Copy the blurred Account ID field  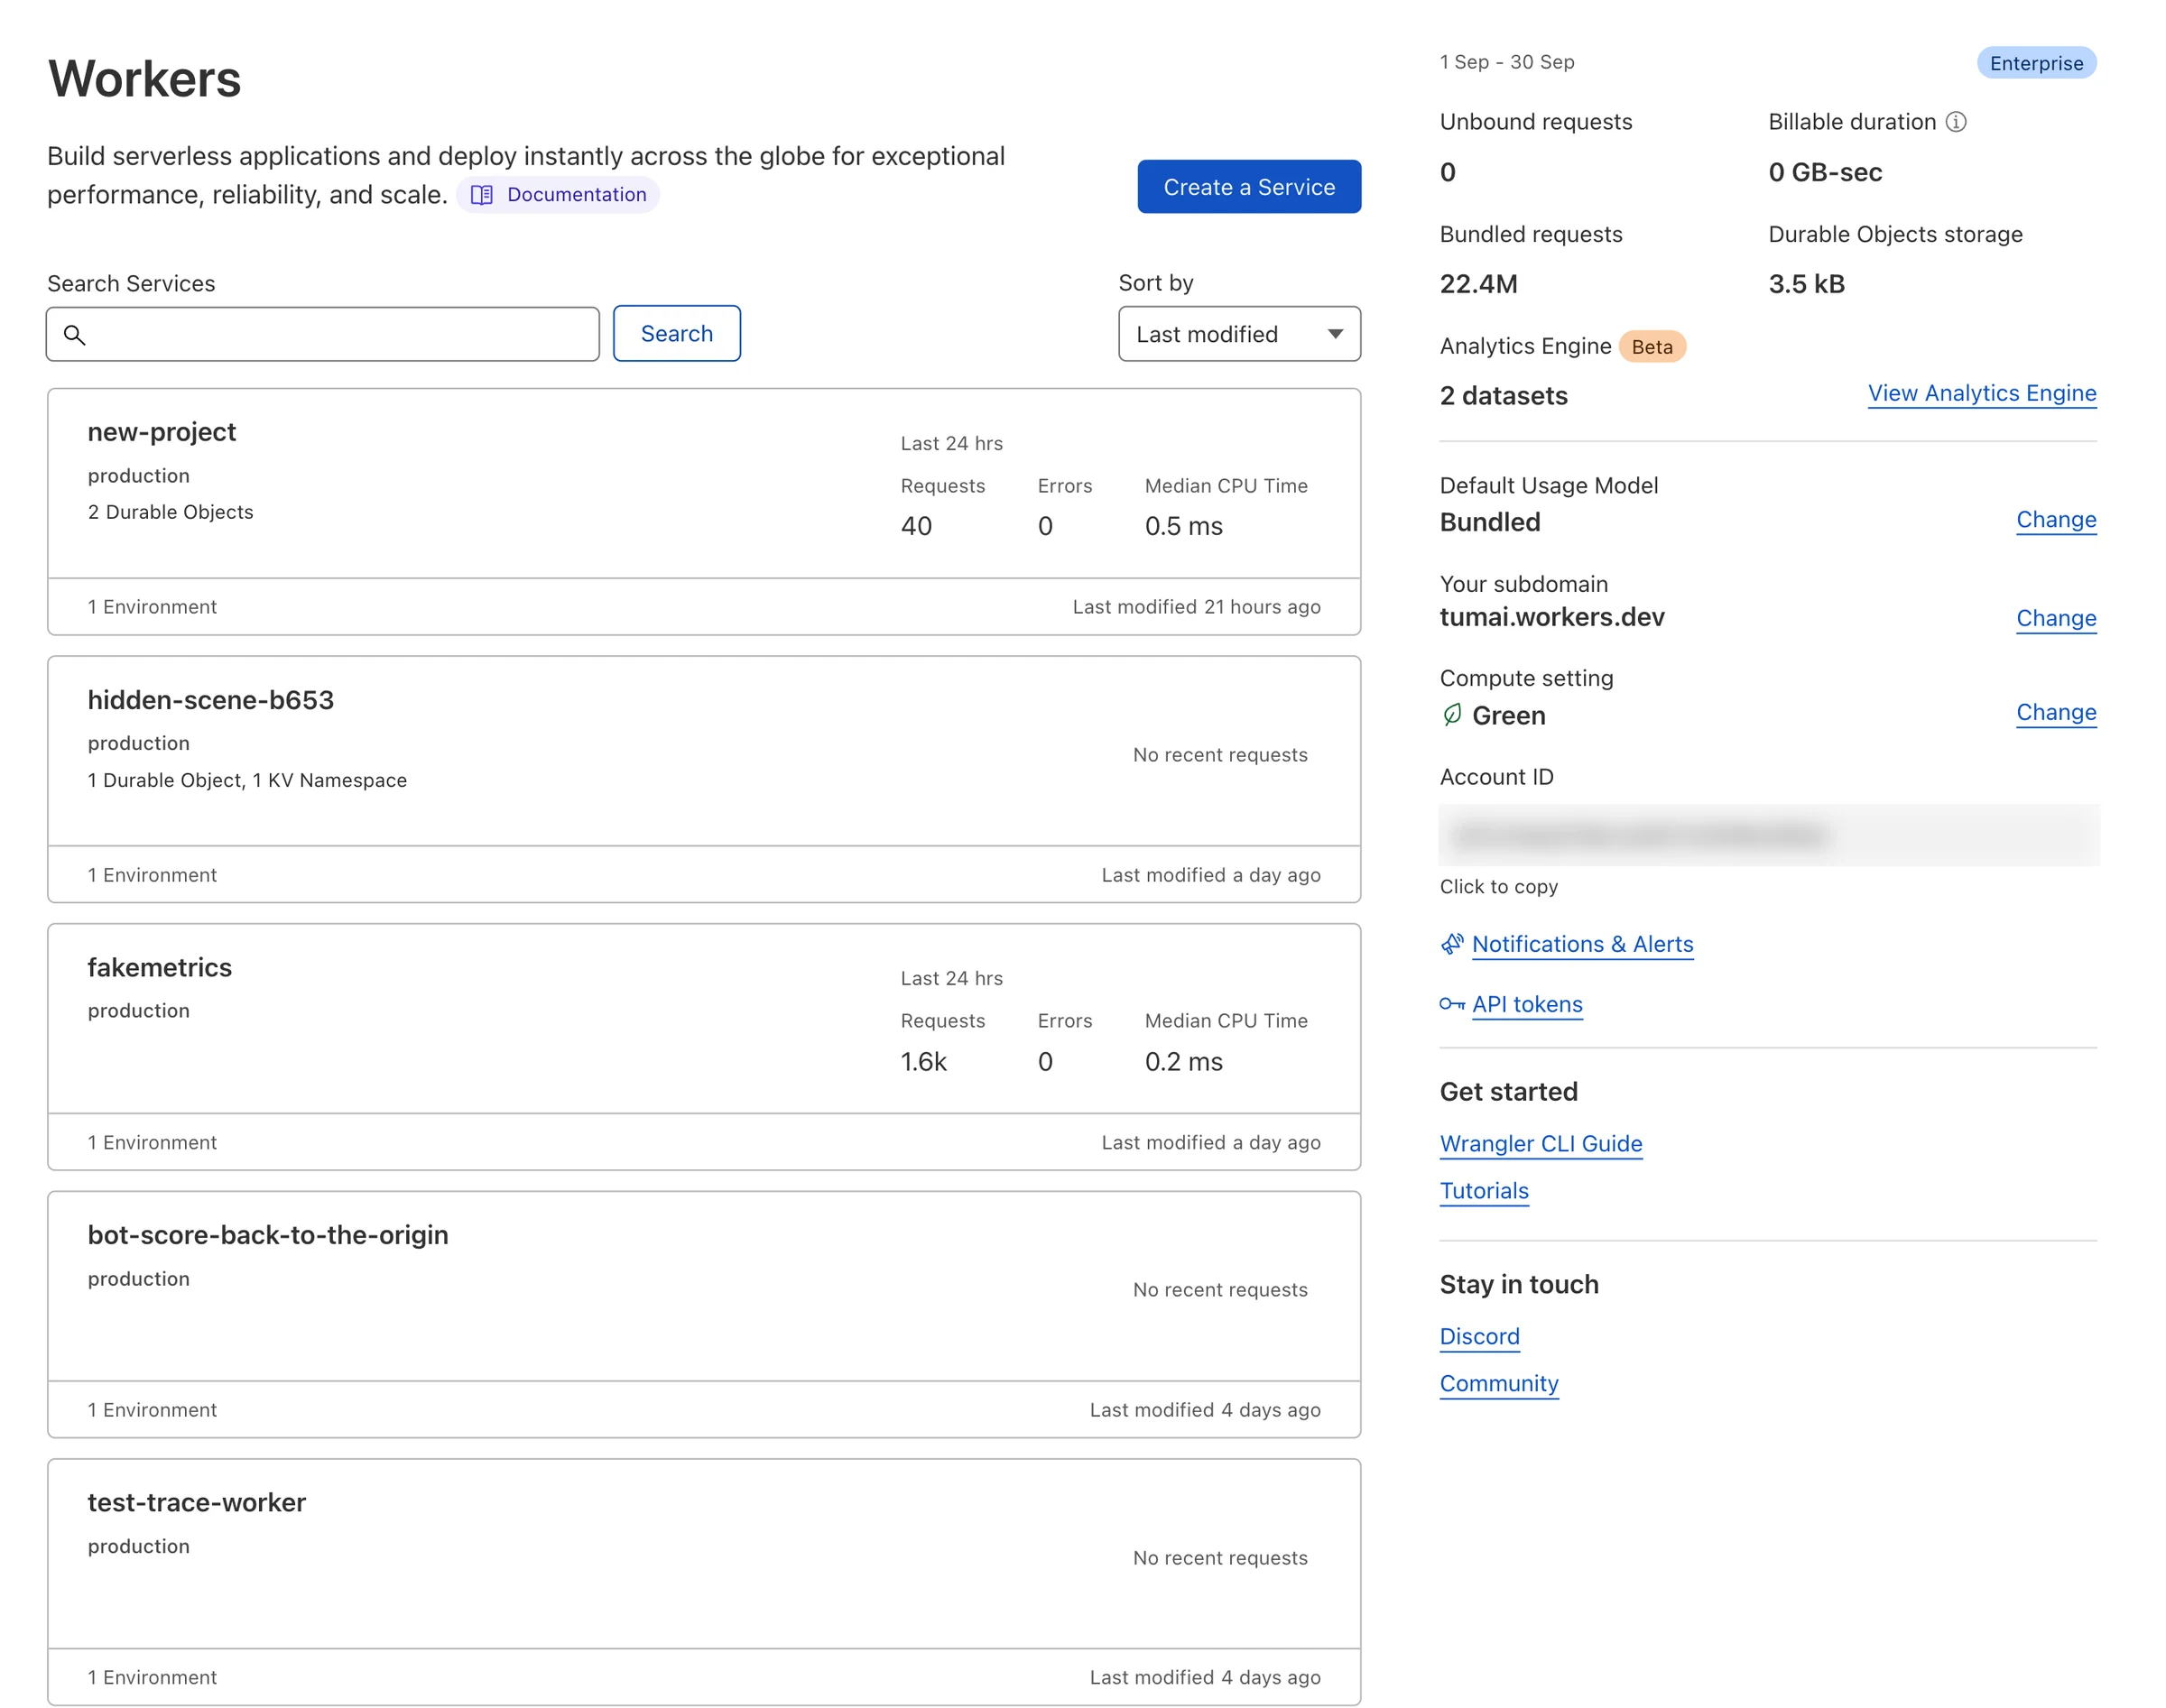click(1768, 835)
